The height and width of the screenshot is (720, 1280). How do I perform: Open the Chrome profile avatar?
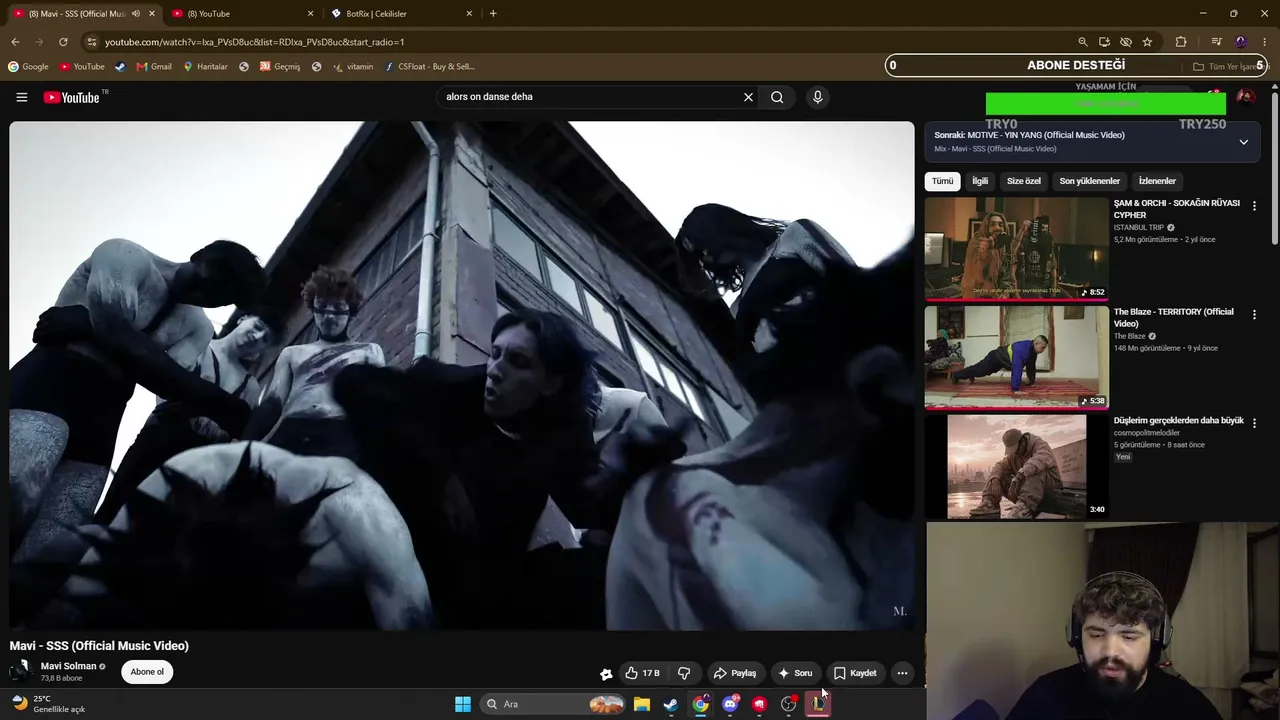click(1241, 42)
